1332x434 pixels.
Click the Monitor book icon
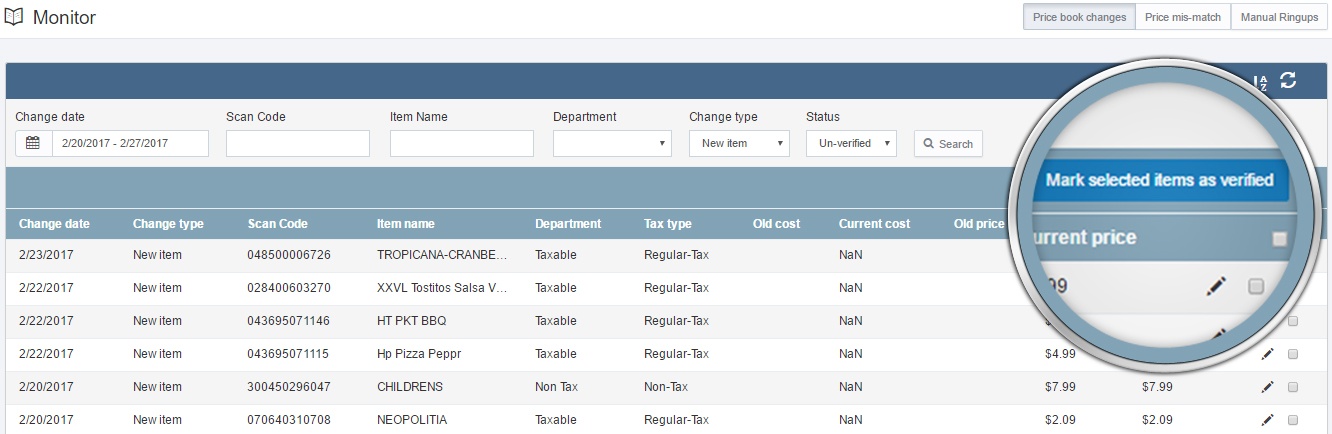click(14, 17)
